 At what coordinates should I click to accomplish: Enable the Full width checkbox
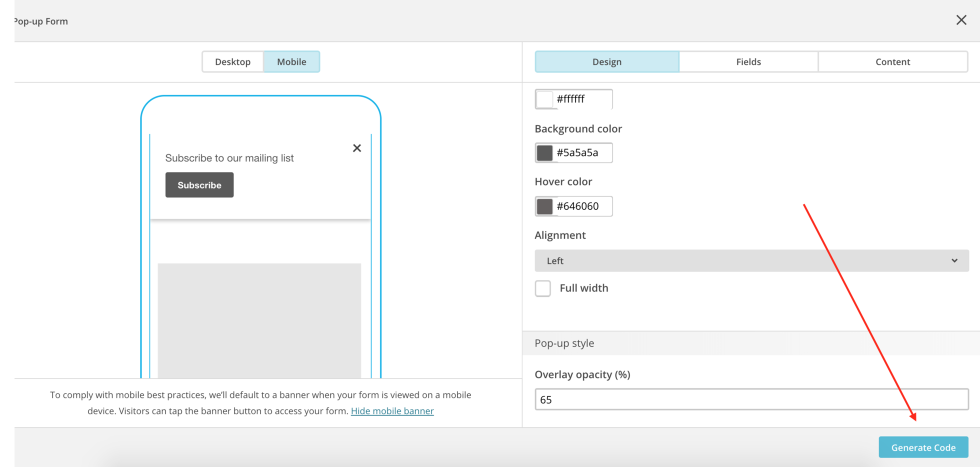coord(543,288)
